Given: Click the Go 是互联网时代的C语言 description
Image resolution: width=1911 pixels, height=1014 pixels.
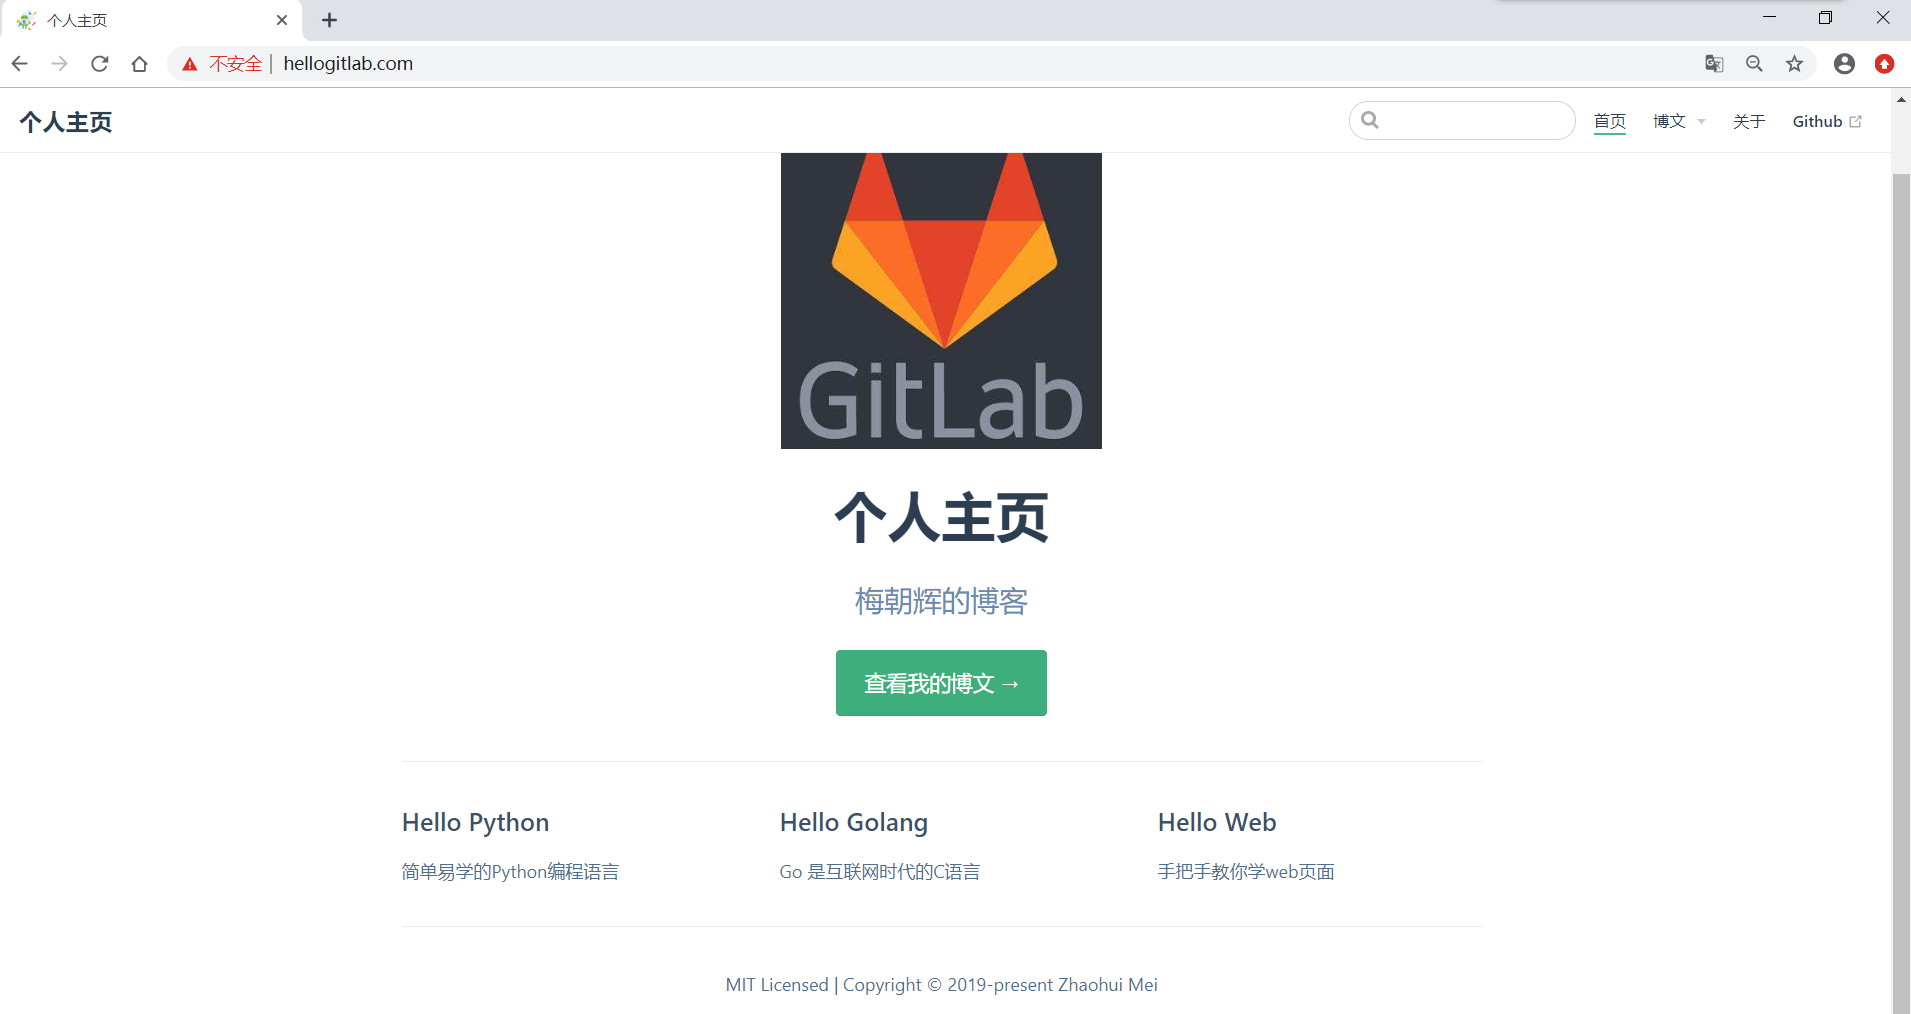Looking at the screenshot, I should pos(880,872).
